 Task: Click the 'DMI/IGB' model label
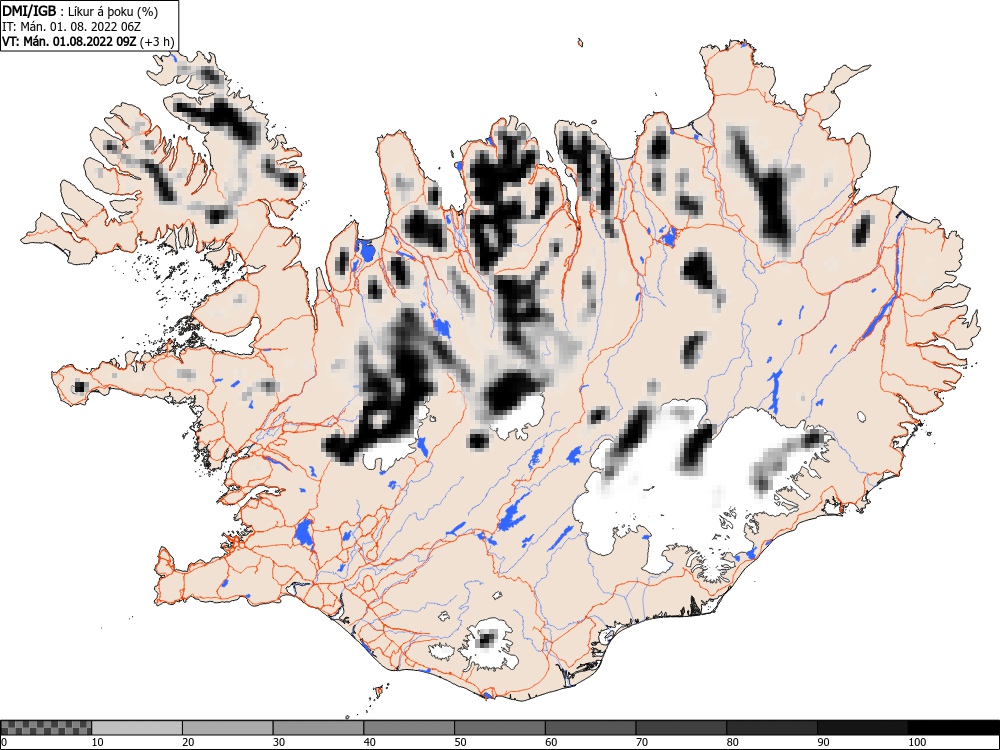coord(29,11)
